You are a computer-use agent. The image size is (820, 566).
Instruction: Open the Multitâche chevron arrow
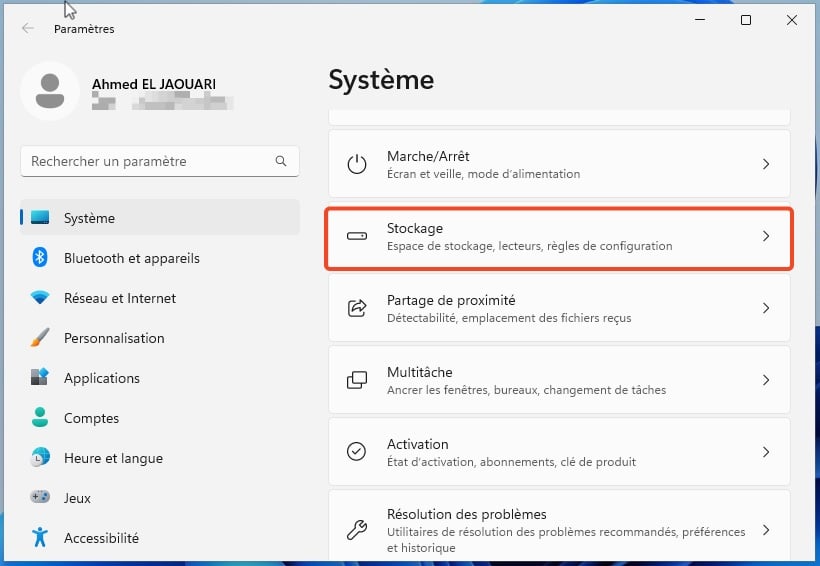tap(766, 380)
